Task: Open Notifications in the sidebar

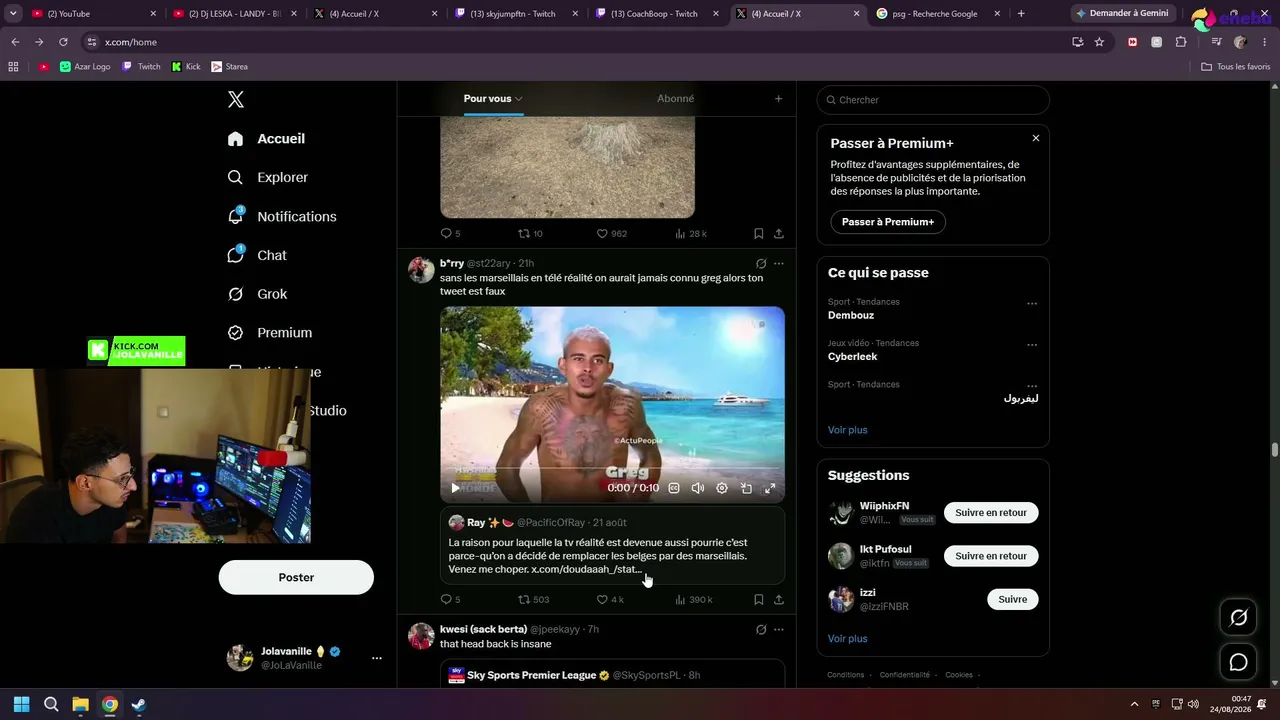Action: point(282,216)
